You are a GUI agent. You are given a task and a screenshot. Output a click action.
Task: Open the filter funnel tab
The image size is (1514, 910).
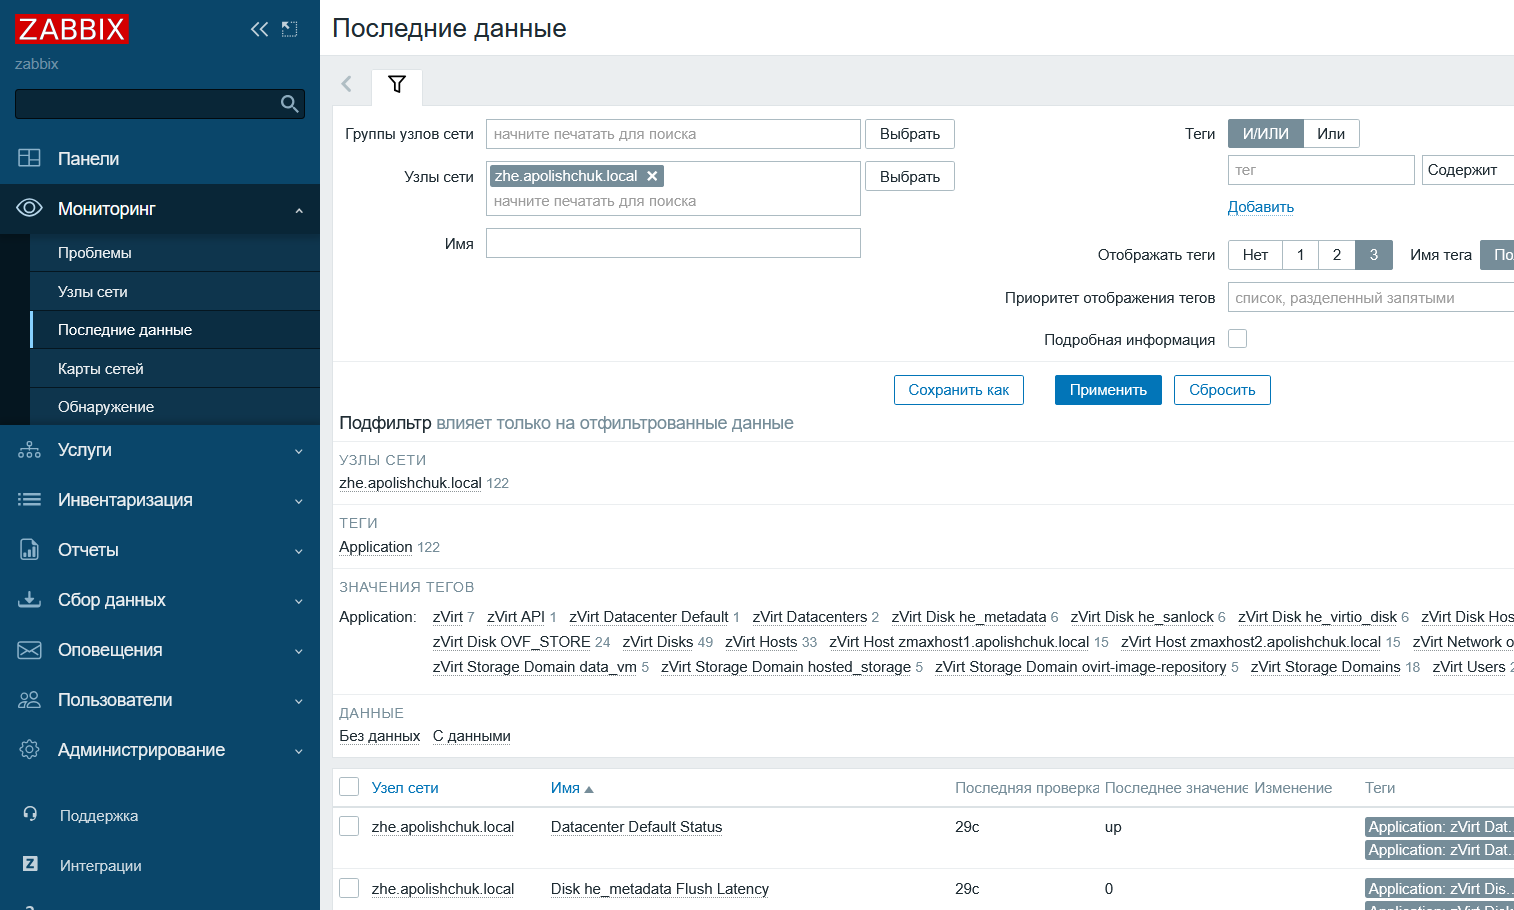pyautogui.click(x=397, y=85)
